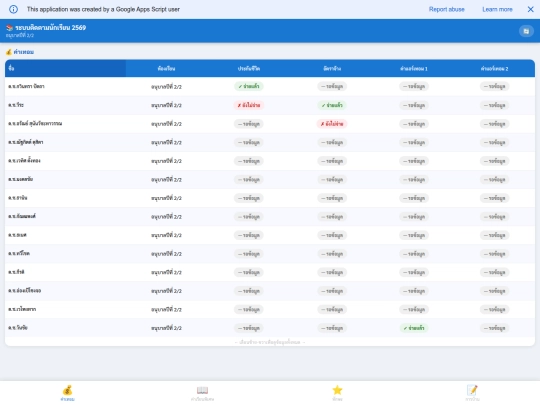Click the green paid badge in second row

pyautogui.click(x=332, y=105)
